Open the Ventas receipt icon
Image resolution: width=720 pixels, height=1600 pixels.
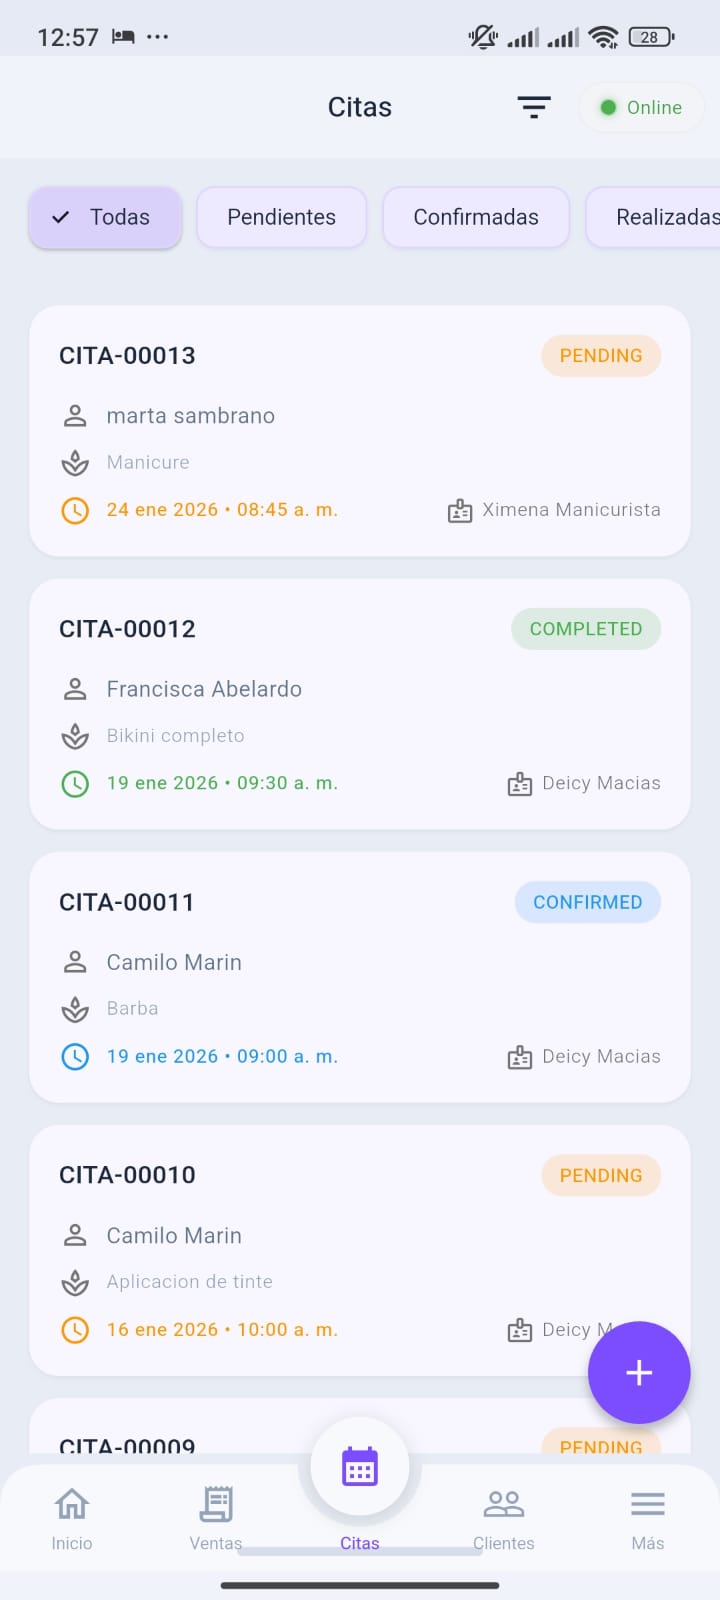point(216,1504)
